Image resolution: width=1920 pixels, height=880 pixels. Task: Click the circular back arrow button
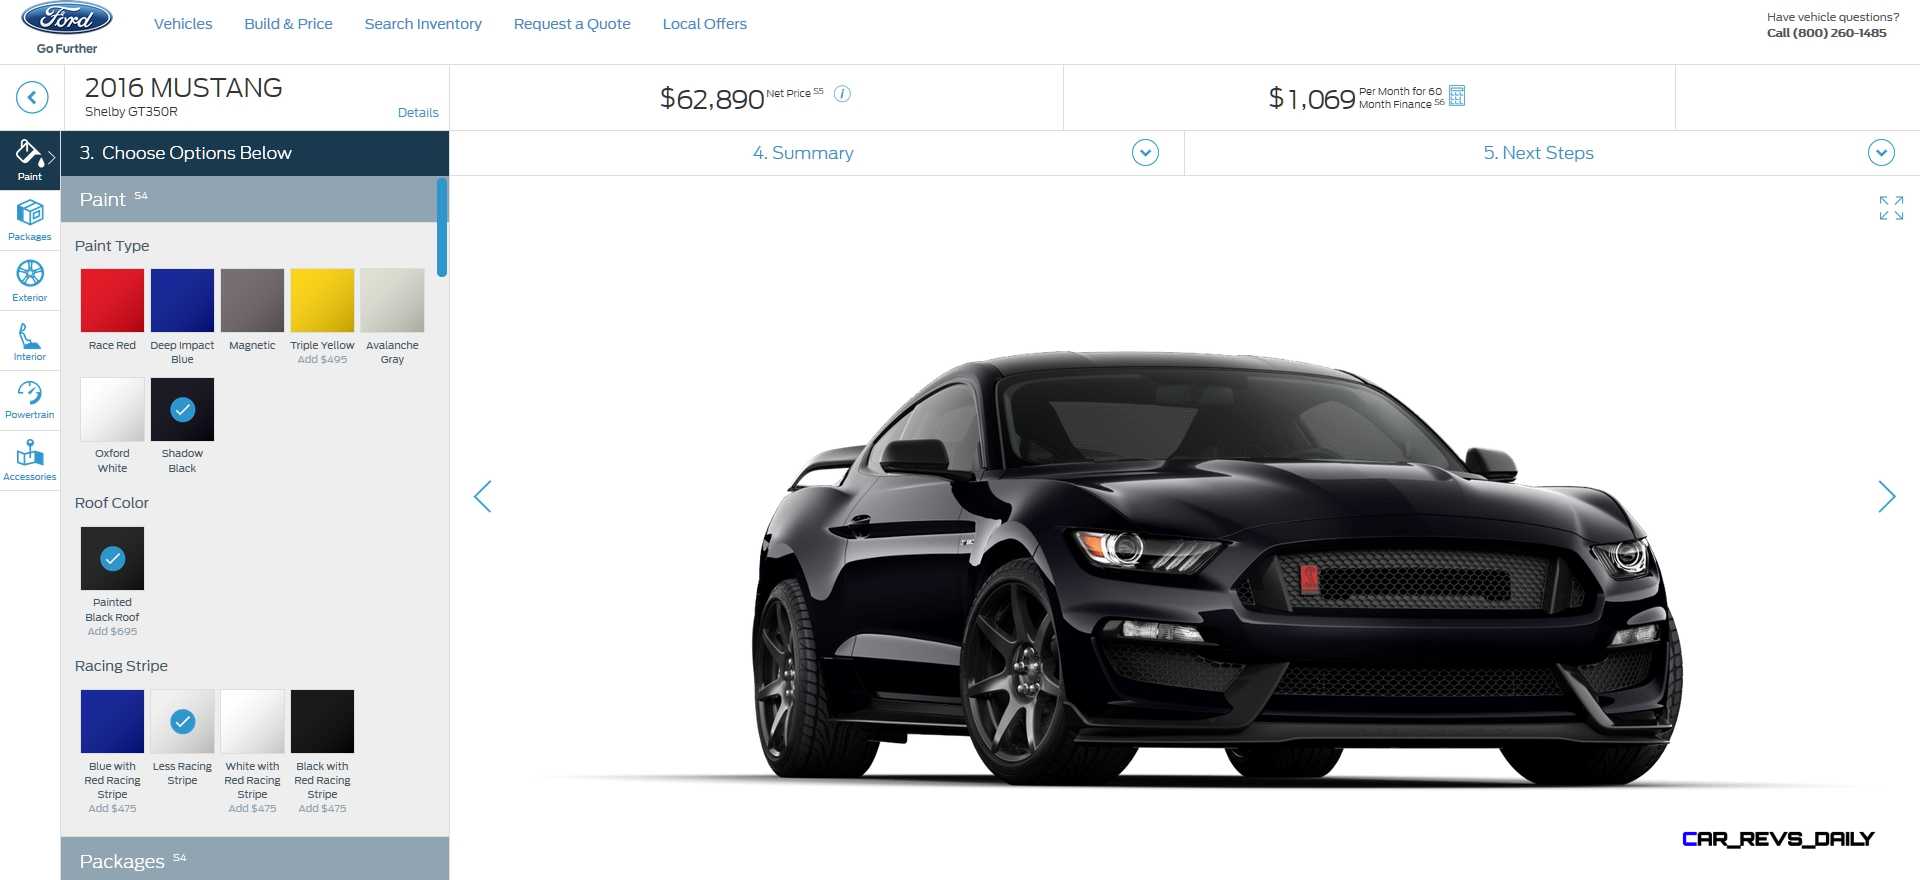click(x=32, y=97)
